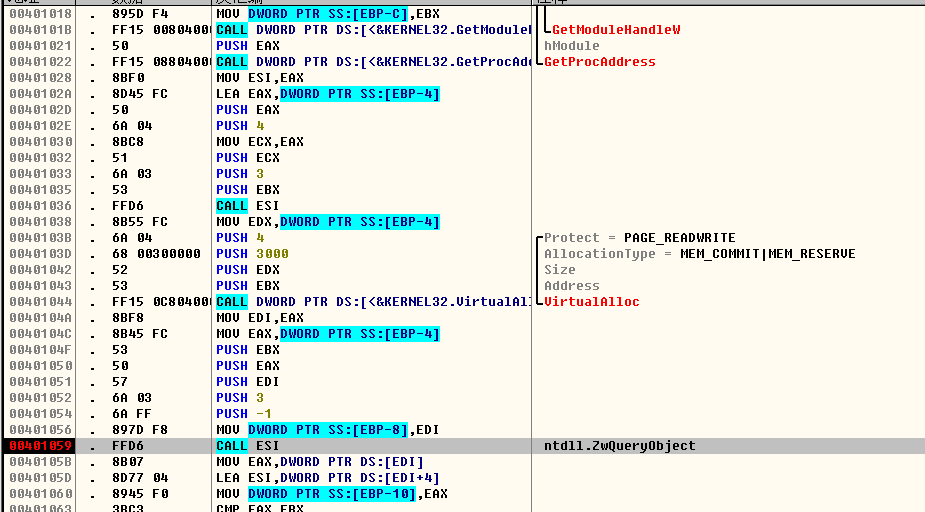The image size is (925, 512).
Task: Click address 0040105B
Action: pyautogui.click(x=40, y=462)
